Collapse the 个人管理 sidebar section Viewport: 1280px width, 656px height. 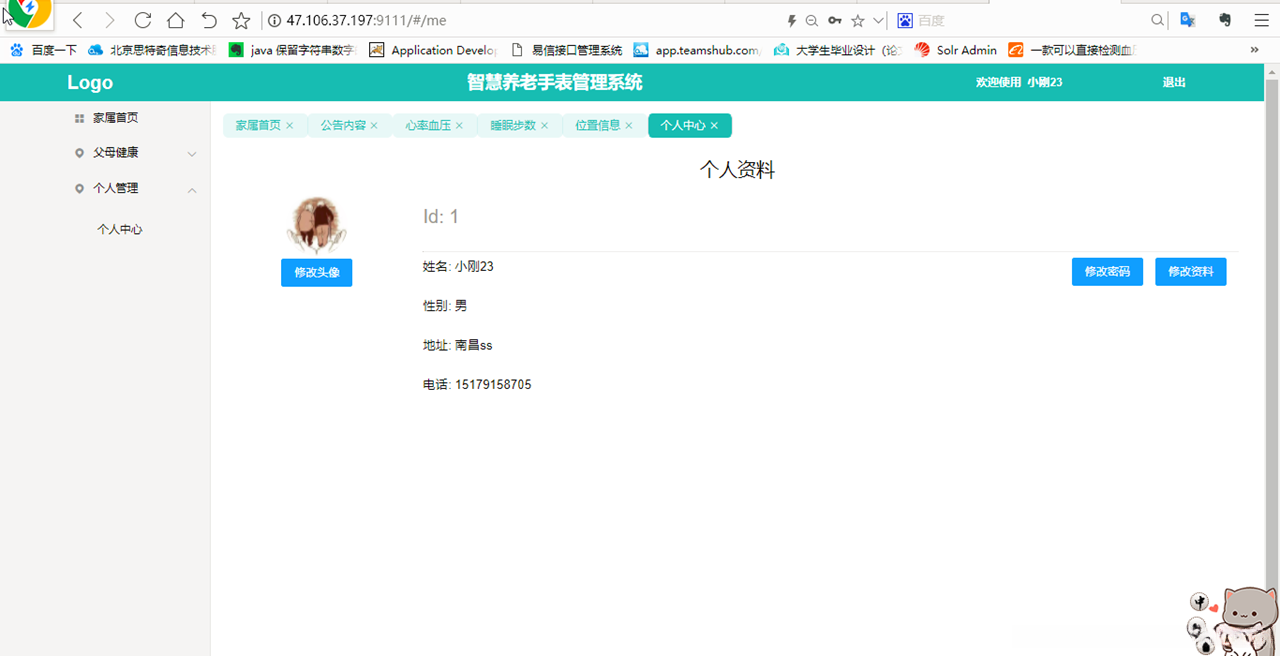click(191, 188)
